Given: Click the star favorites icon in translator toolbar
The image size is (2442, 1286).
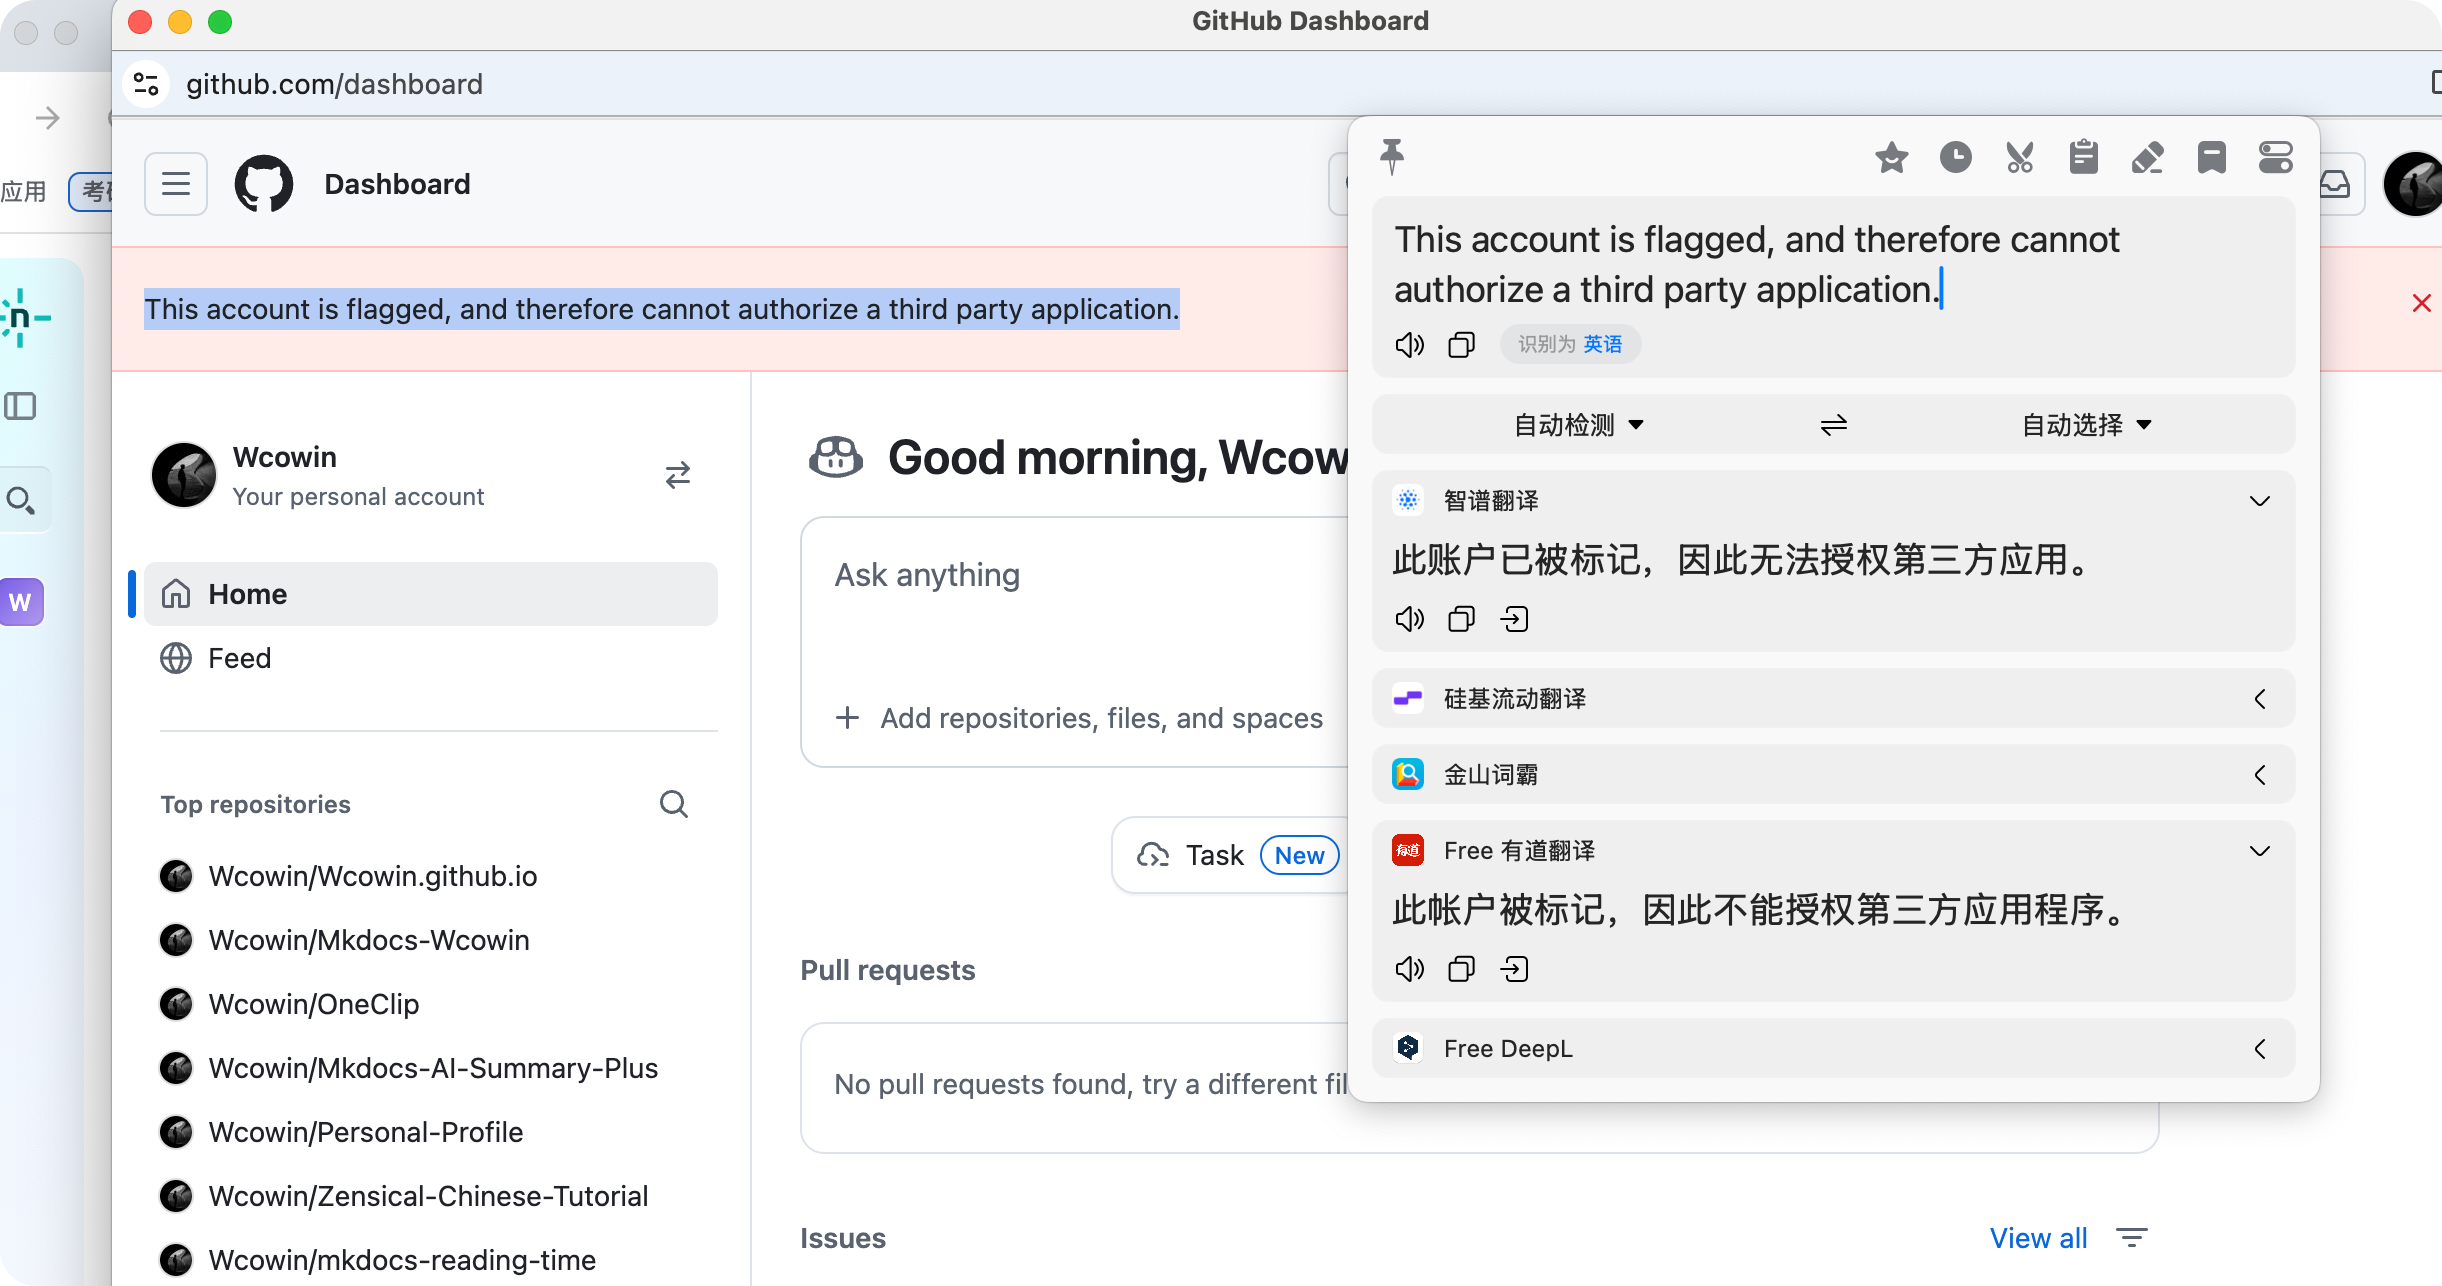Looking at the screenshot, I should tap(1891, 158).
